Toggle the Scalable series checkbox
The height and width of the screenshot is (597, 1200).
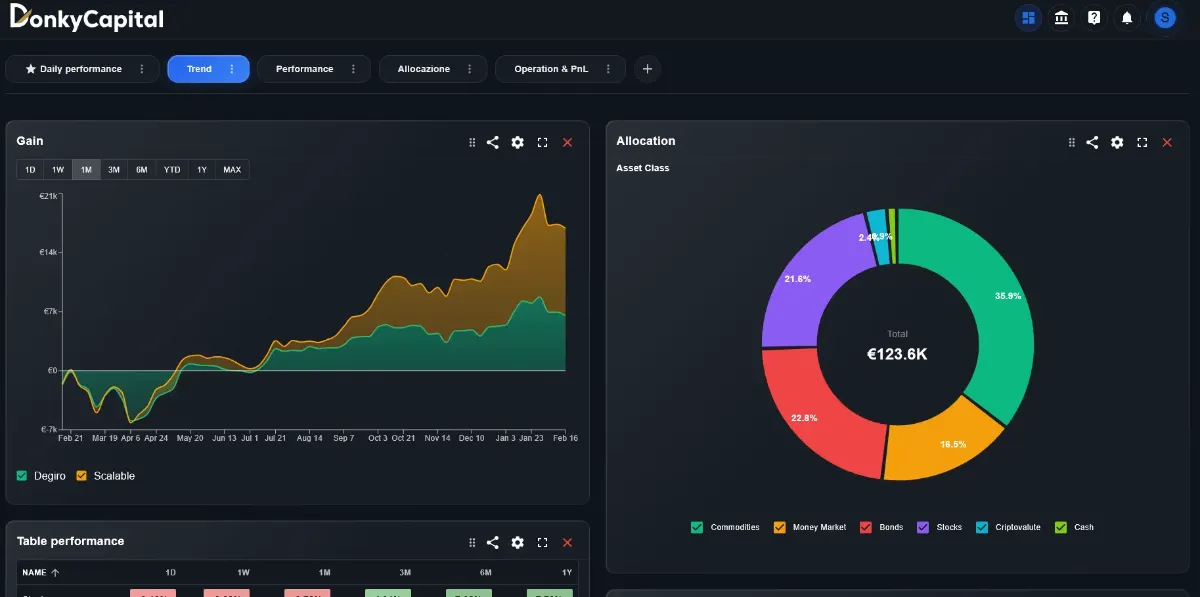pos(82,476)
